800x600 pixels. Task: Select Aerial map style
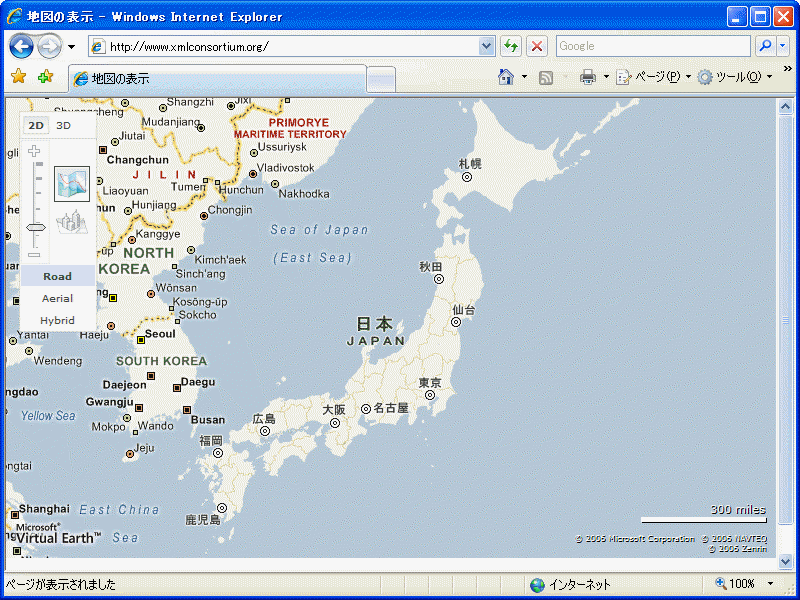pyautogui.click(x=57, y=298)
